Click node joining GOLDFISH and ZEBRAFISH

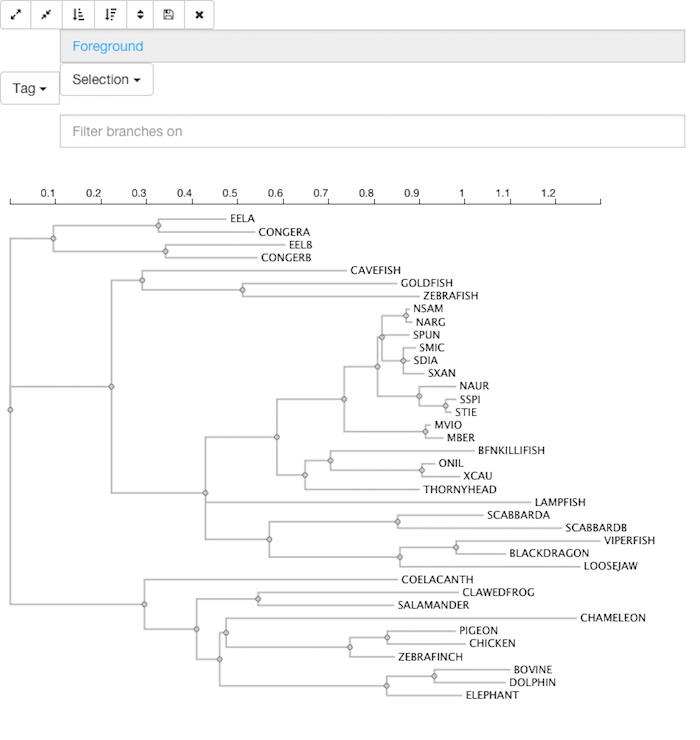(x=243, y=290)
